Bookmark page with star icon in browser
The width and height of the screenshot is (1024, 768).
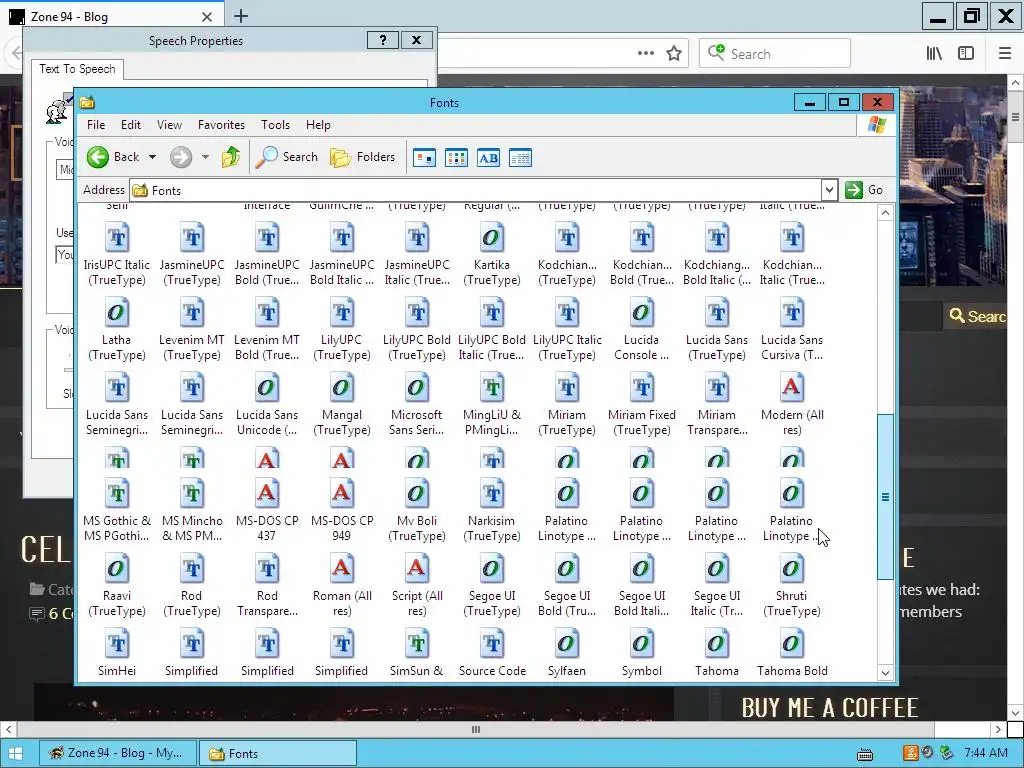pyautogui.click(x=674, y=54)
